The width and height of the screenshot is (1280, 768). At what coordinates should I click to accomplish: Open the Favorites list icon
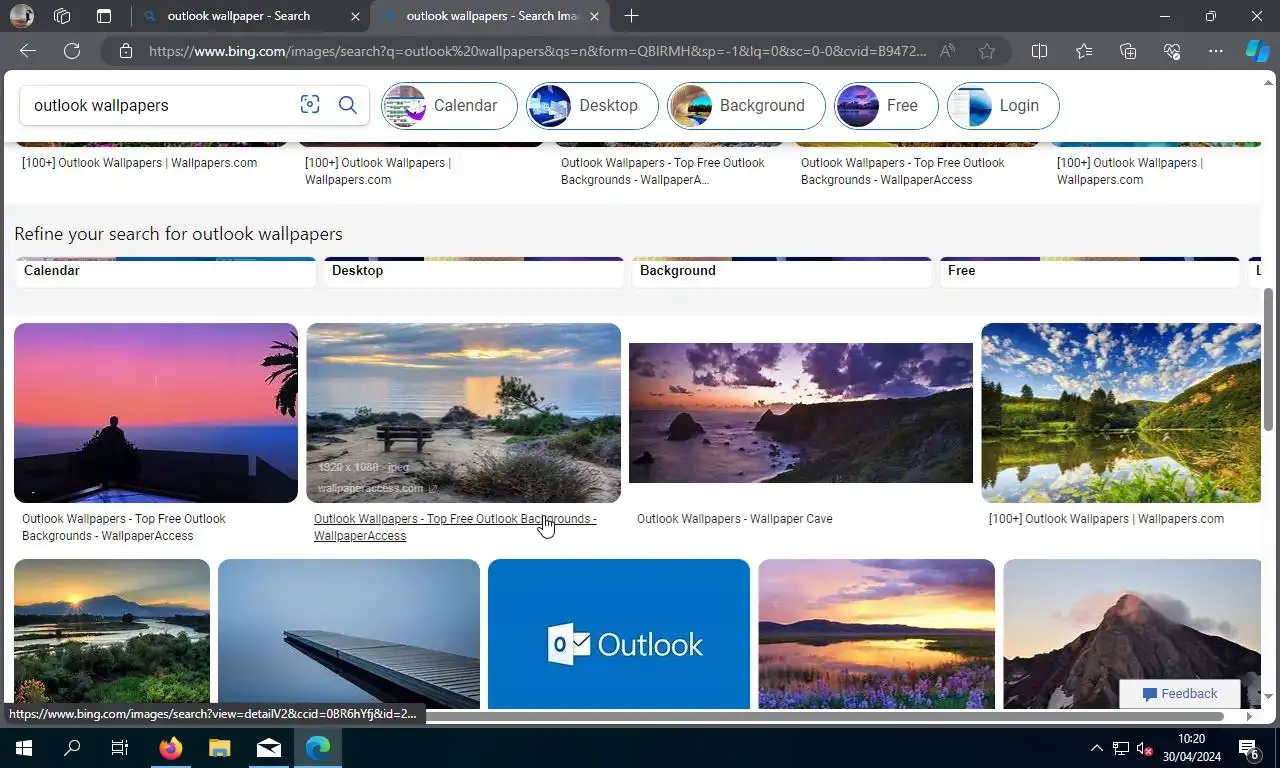pyautogui.click(x=1084, y=51)
